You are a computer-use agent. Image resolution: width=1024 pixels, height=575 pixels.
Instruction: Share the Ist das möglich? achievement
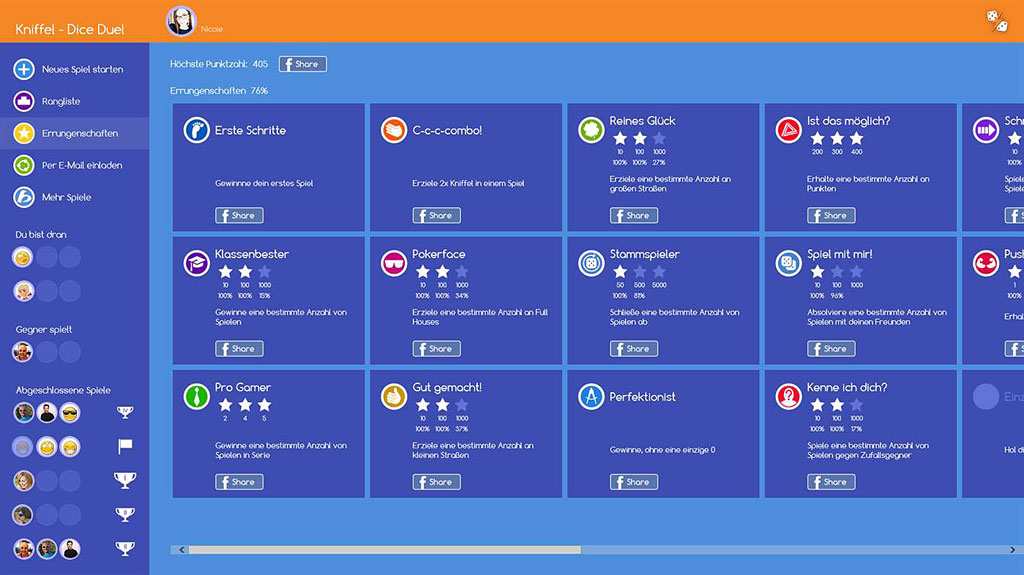831,215
